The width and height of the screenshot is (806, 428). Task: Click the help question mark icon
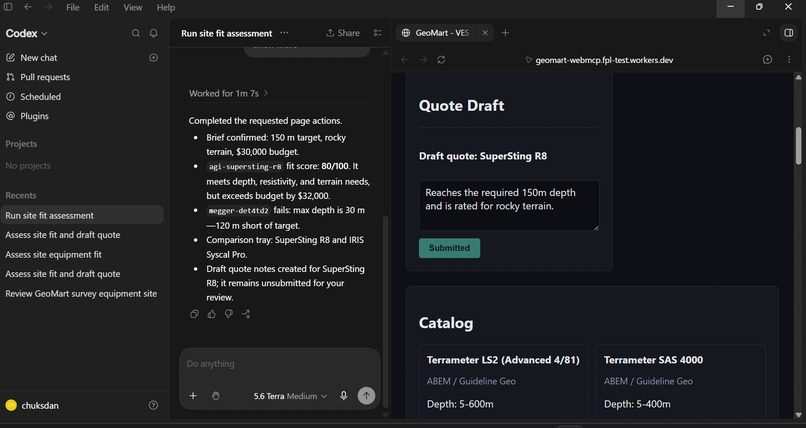click(153, 405)
